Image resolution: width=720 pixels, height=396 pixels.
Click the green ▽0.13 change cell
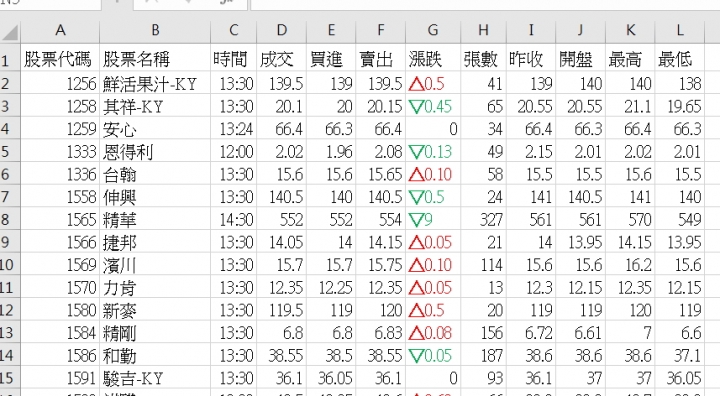point(433,152)
